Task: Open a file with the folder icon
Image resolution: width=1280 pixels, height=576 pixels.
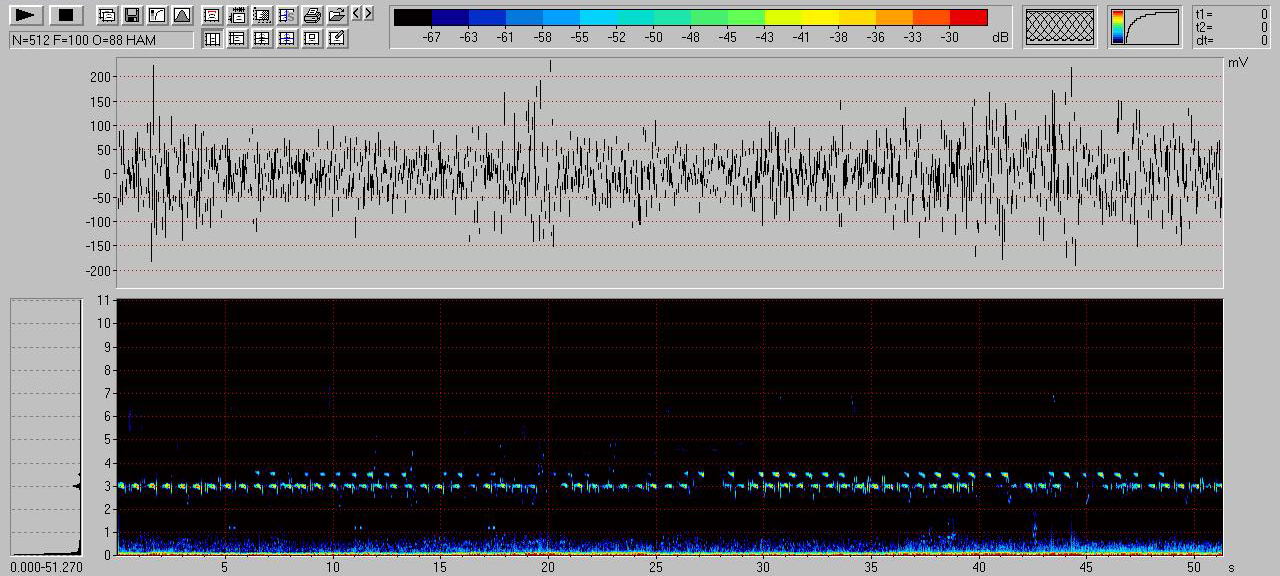Action: (x=337, y=15)
